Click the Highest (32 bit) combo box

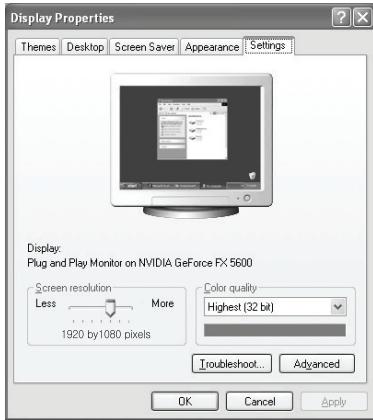(x=275, y=307)
